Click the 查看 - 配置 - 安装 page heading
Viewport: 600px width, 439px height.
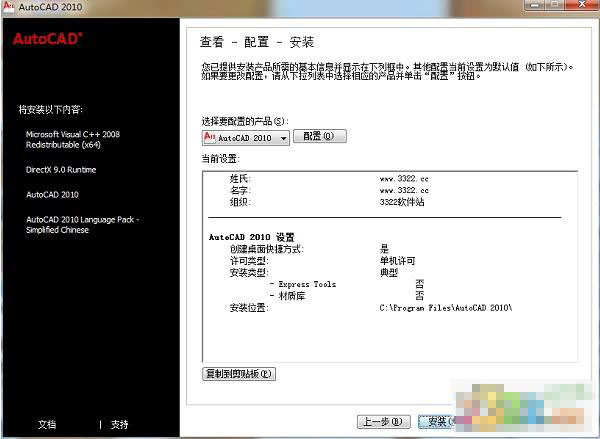[x=257, y=42]
